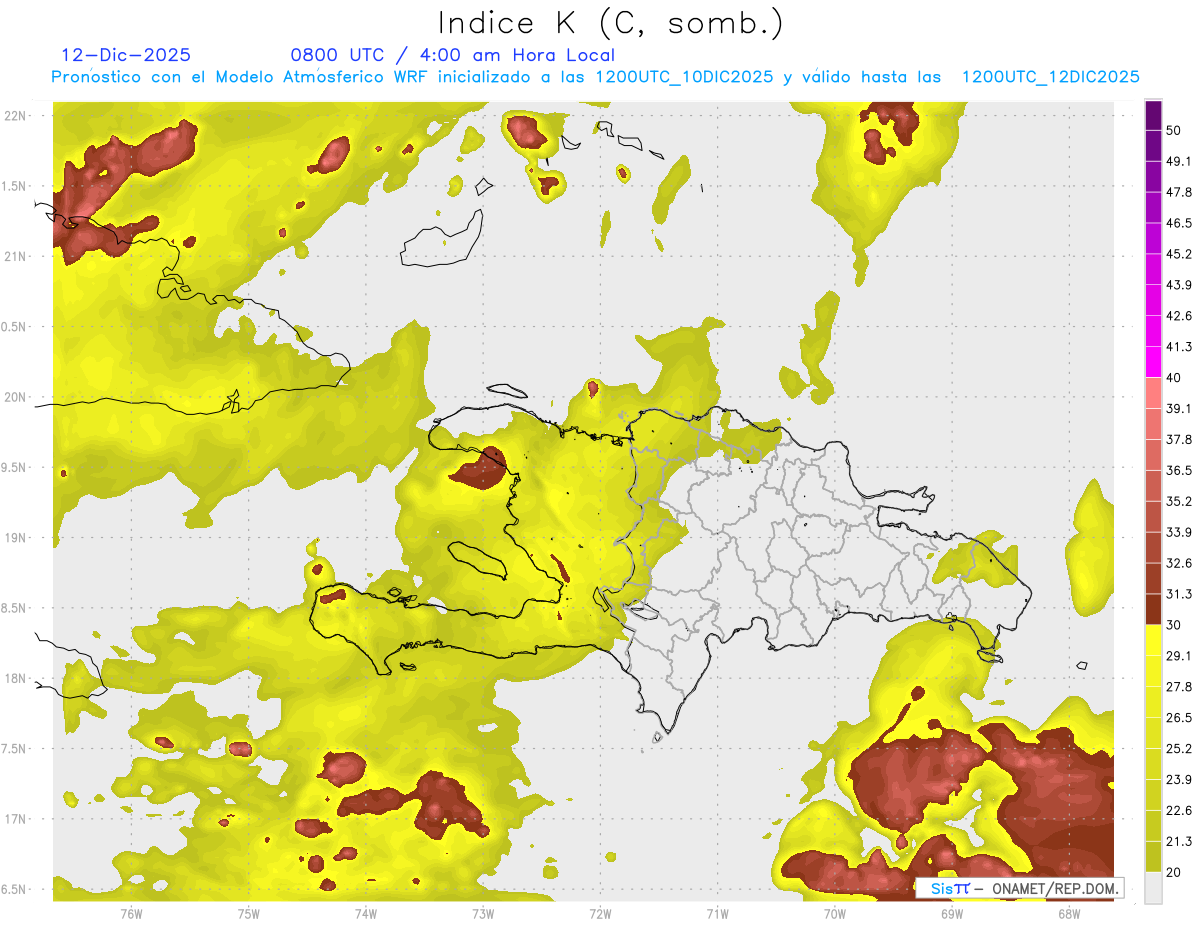Click the "42.6" colorbar label
The width and height of the screenshot is (1200, 927).
point(1179,316)
